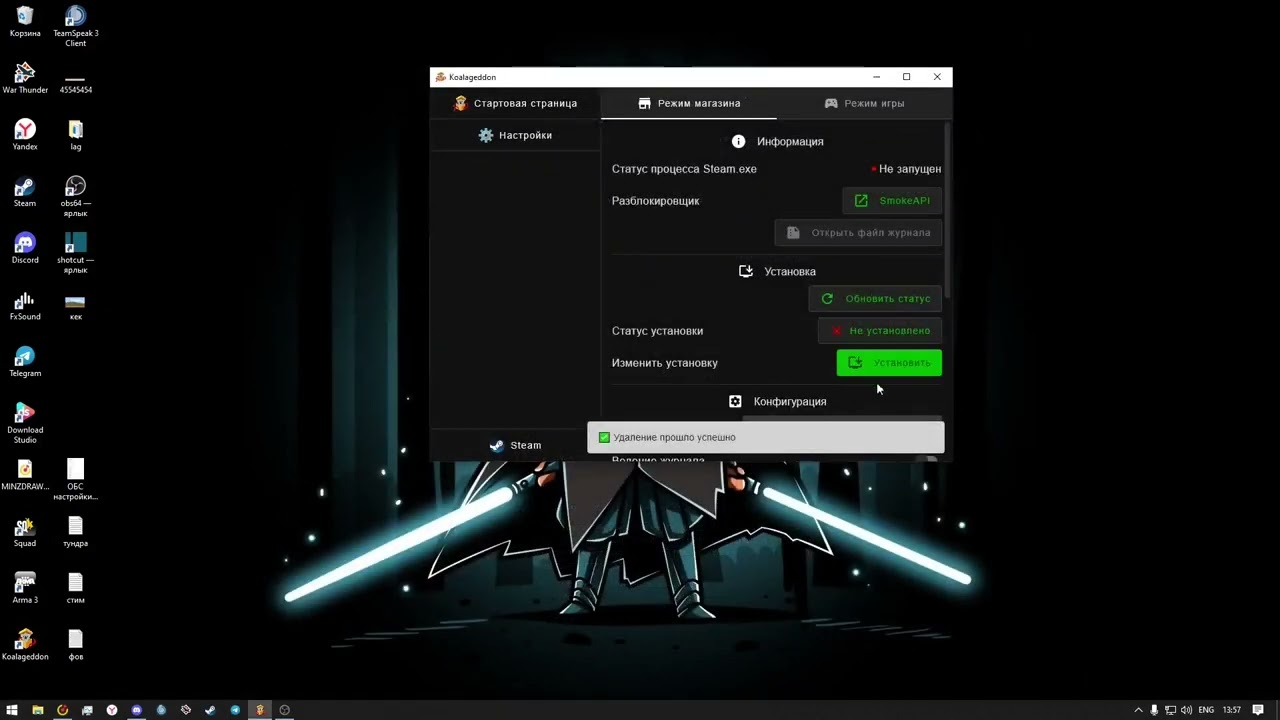Click the Разблокировщик label
The image size is (1280, 720).
[x=655, y=201]
